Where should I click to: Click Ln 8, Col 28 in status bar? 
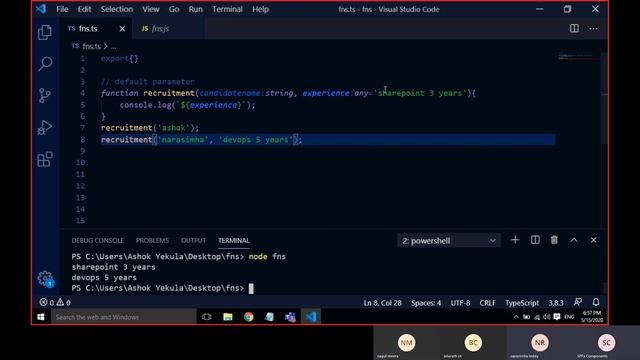point(382,302)
